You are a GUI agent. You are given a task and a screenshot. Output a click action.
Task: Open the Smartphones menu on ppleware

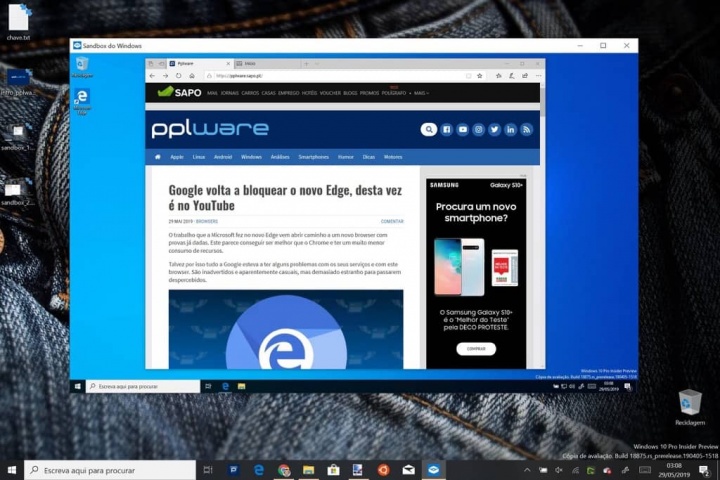coord(313,157)
